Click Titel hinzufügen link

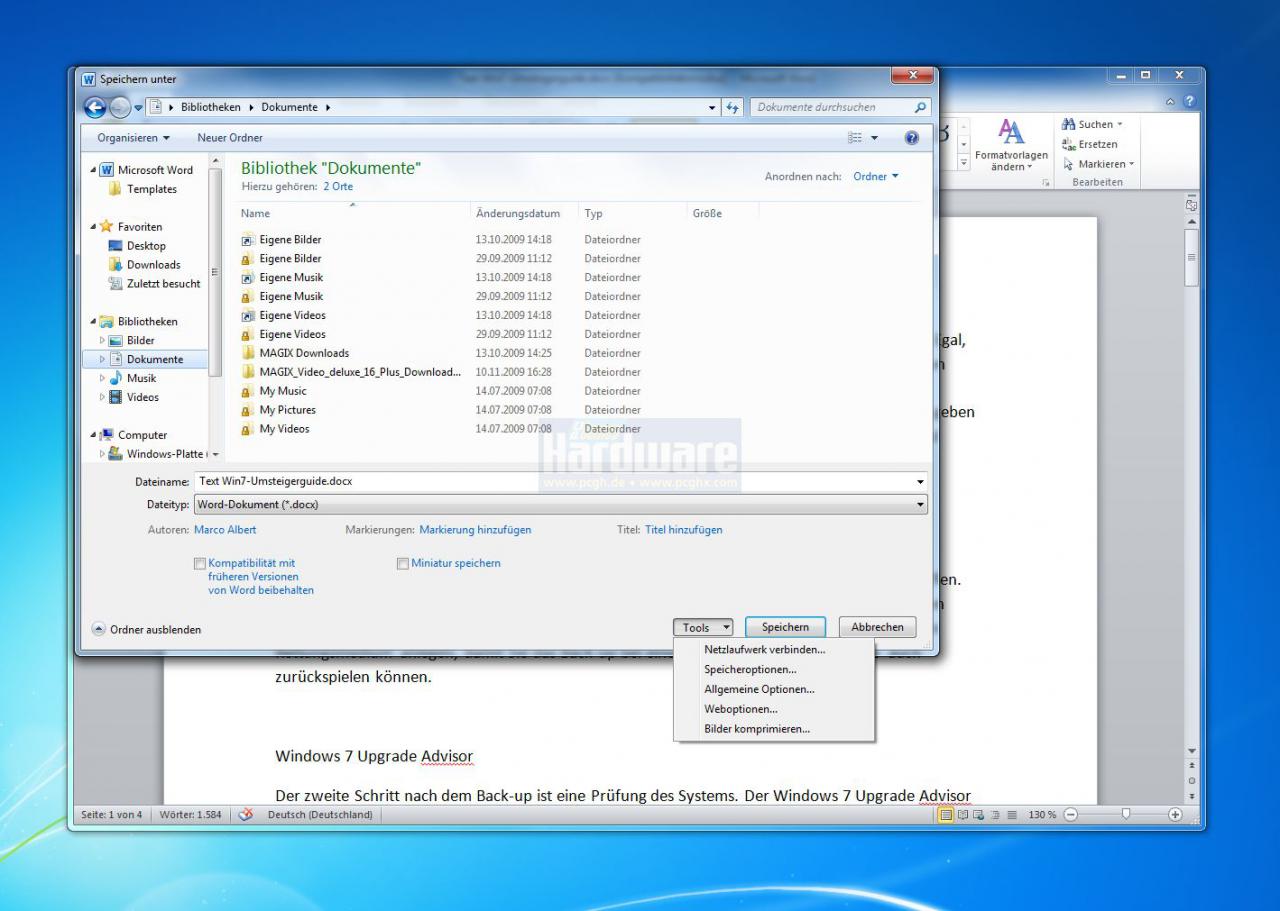click(x=683, y=530)
